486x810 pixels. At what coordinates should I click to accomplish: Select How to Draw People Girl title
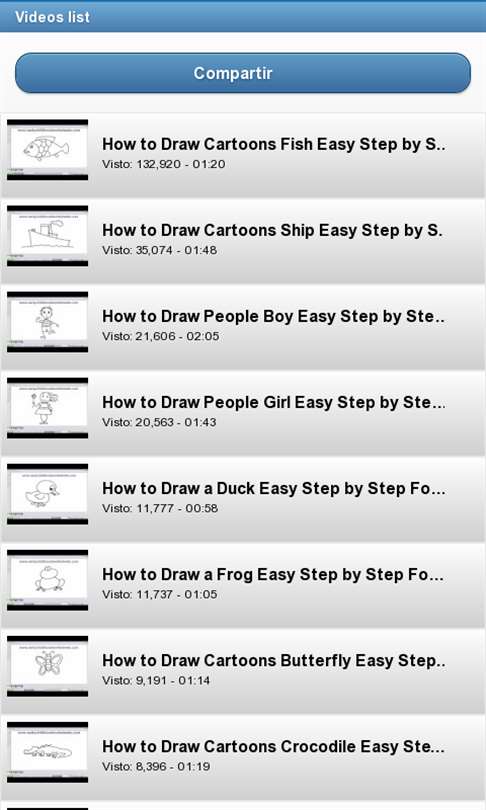[x=274, y=402]
